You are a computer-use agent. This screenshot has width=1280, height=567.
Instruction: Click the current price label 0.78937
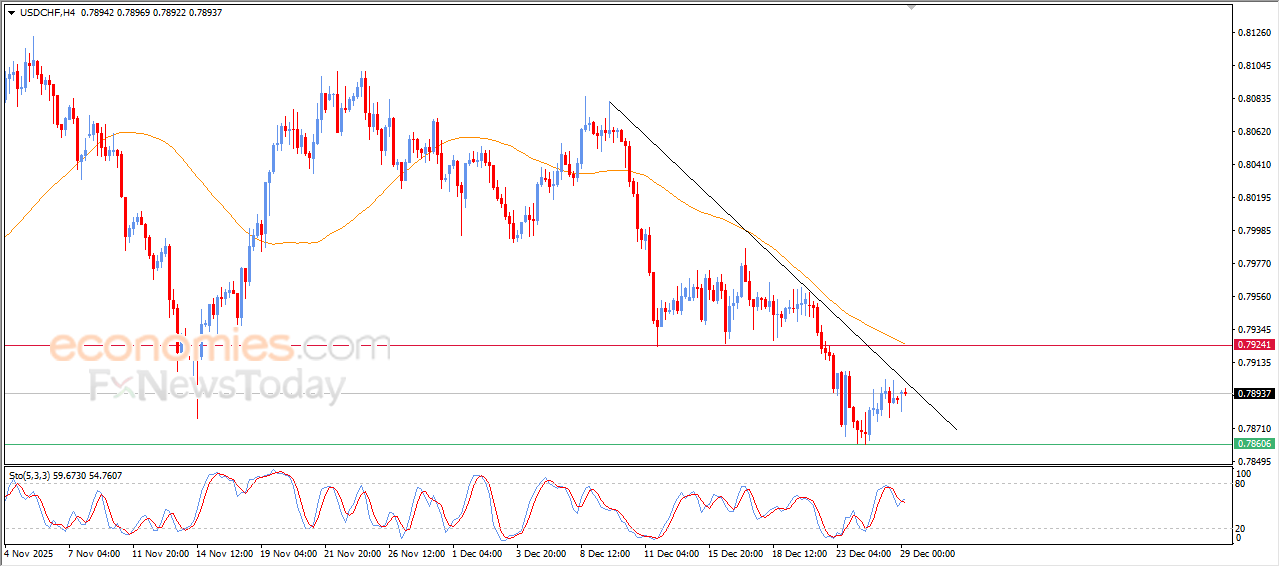[1254, 394]
